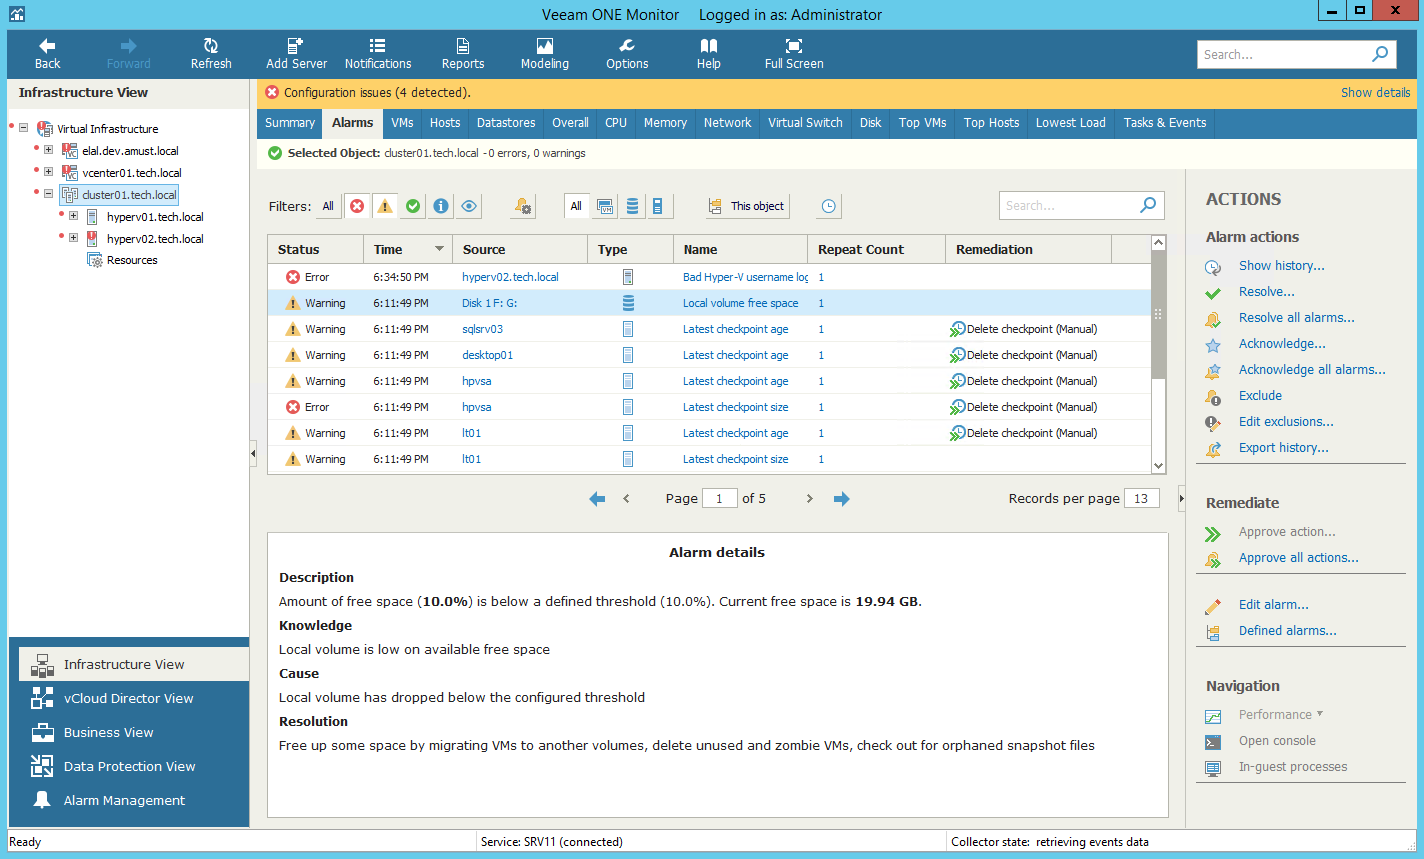1424x859 pixels.
Task: Toggle the virtual machine object-type filter
Action: (x=605, y=206)
